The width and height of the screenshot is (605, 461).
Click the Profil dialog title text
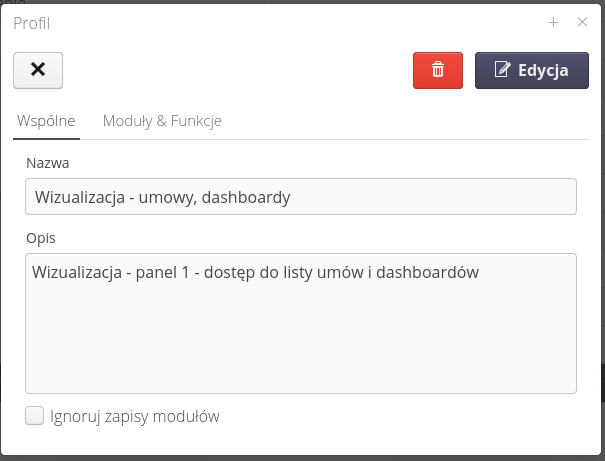(x=31, y=22)
